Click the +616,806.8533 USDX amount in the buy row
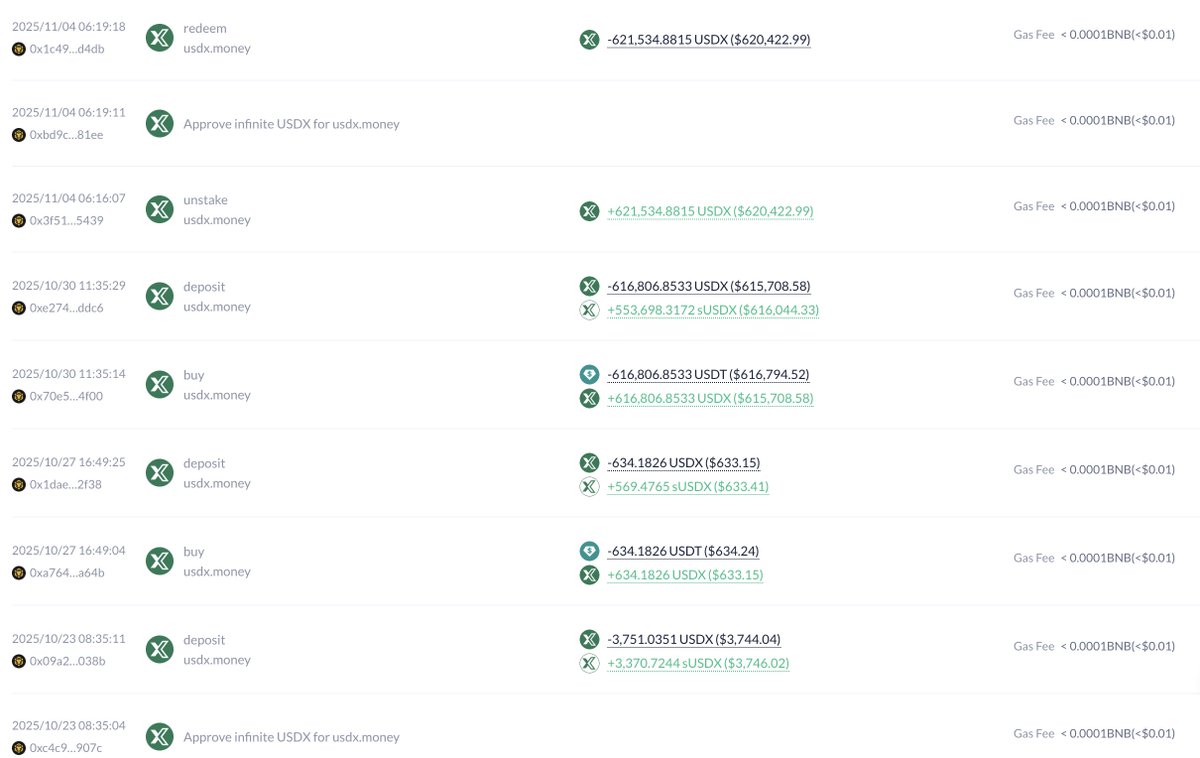The width and height of the screenshot is (1200, 758). [710, 398]
